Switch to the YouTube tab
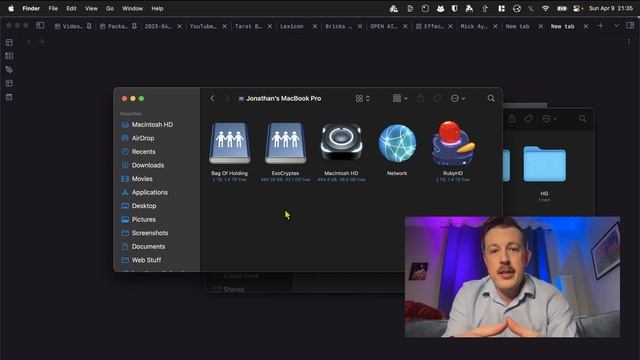 tap(203, 26)
